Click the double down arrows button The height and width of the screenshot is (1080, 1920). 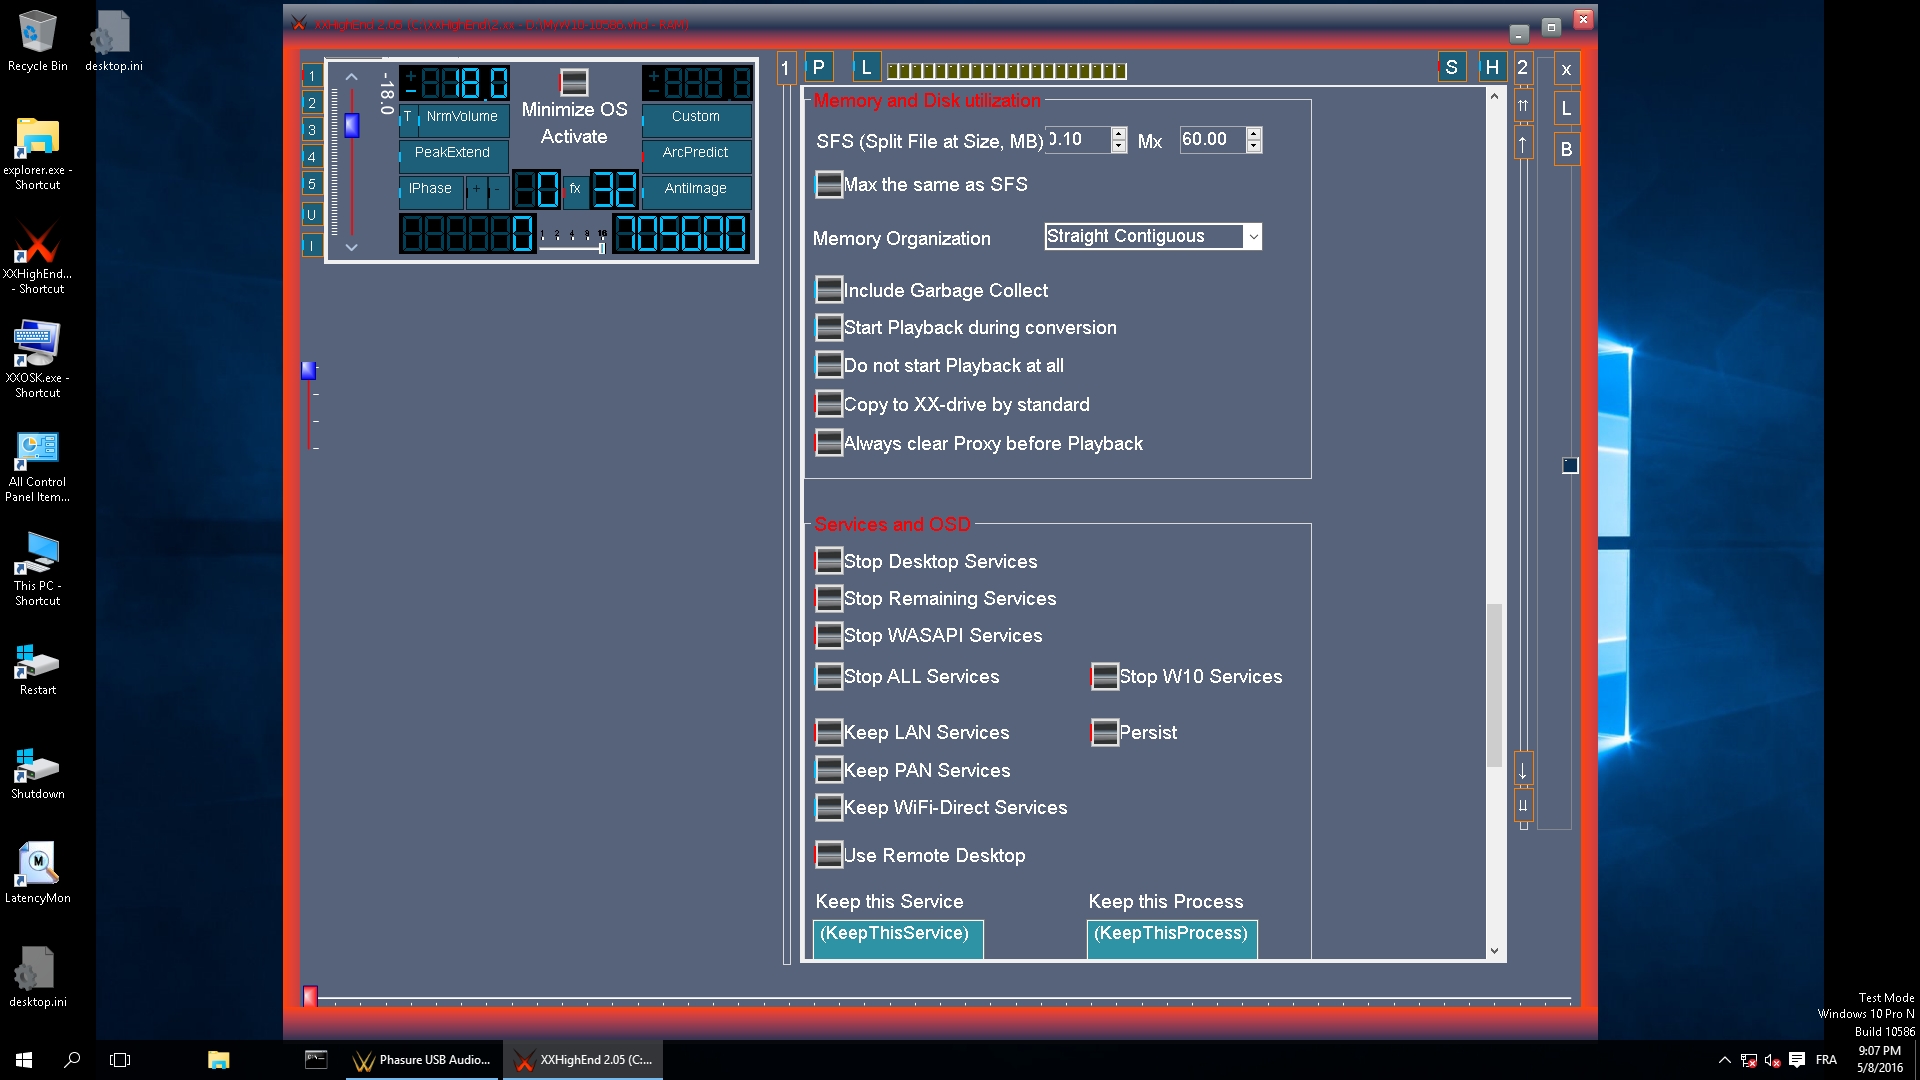[1523, 805]
